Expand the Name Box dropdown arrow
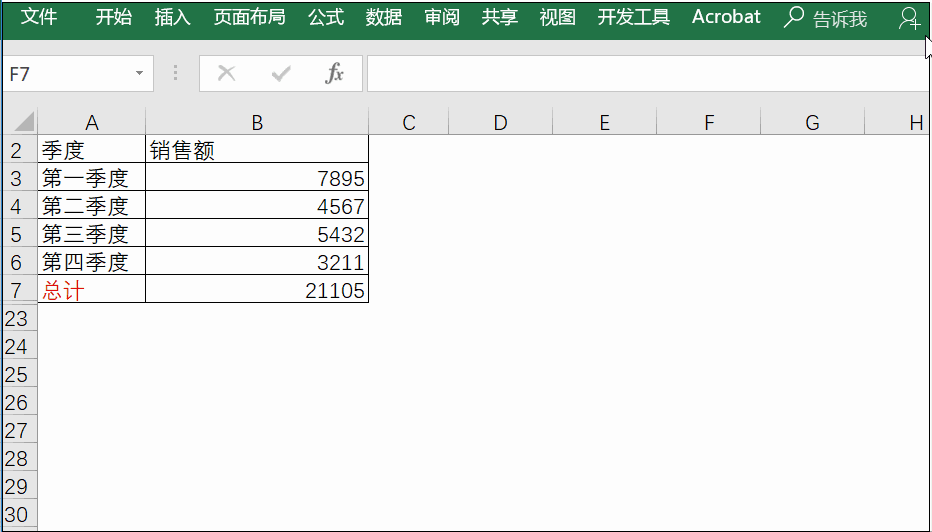Viewport: 932px width, 532px height. pos(139,74)
